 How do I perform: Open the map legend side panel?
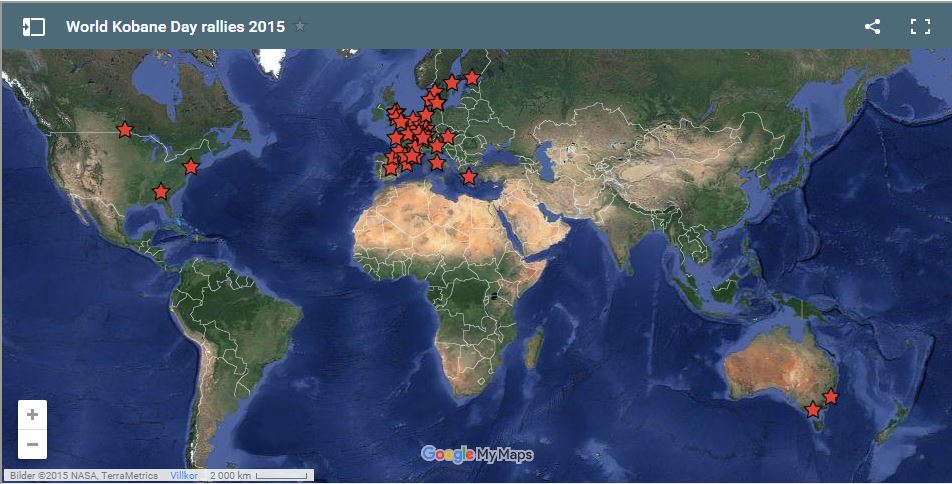pos(33,27)
